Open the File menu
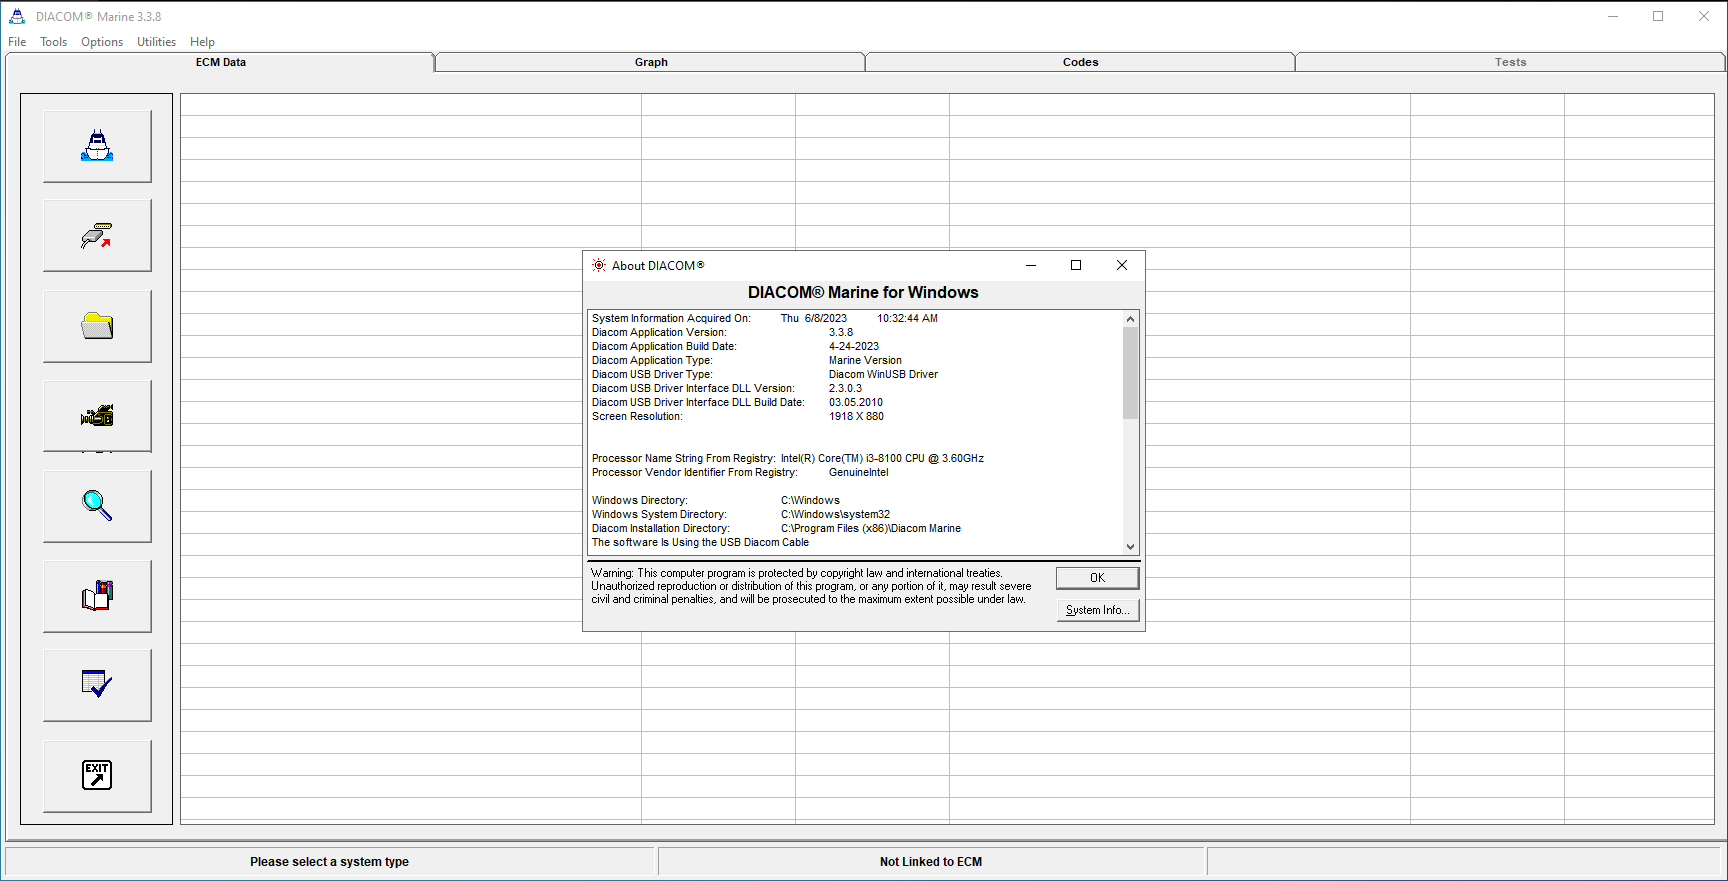The height and width of the screenshot is (881, 1728). click(x=17, y=42)
